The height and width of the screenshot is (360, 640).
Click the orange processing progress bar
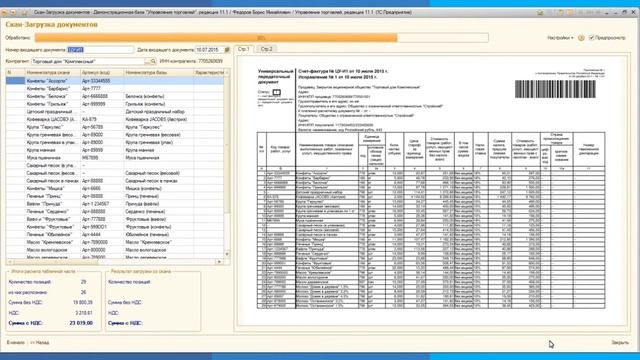[x=261, y=38]
